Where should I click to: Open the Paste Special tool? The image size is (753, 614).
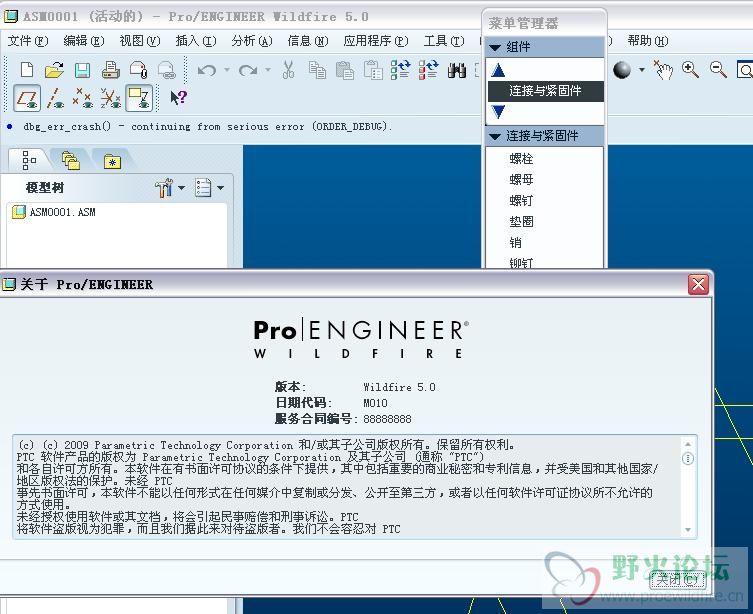[x=373, y=70]
